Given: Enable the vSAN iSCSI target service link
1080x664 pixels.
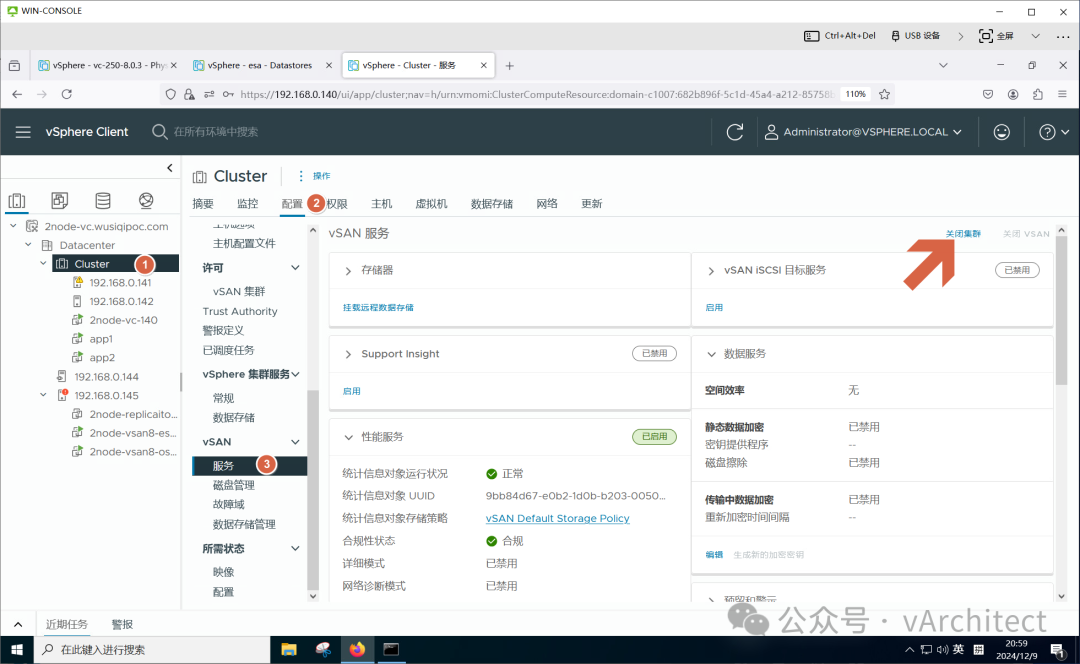Looking at the screenshot, I should tap(714, 307).
